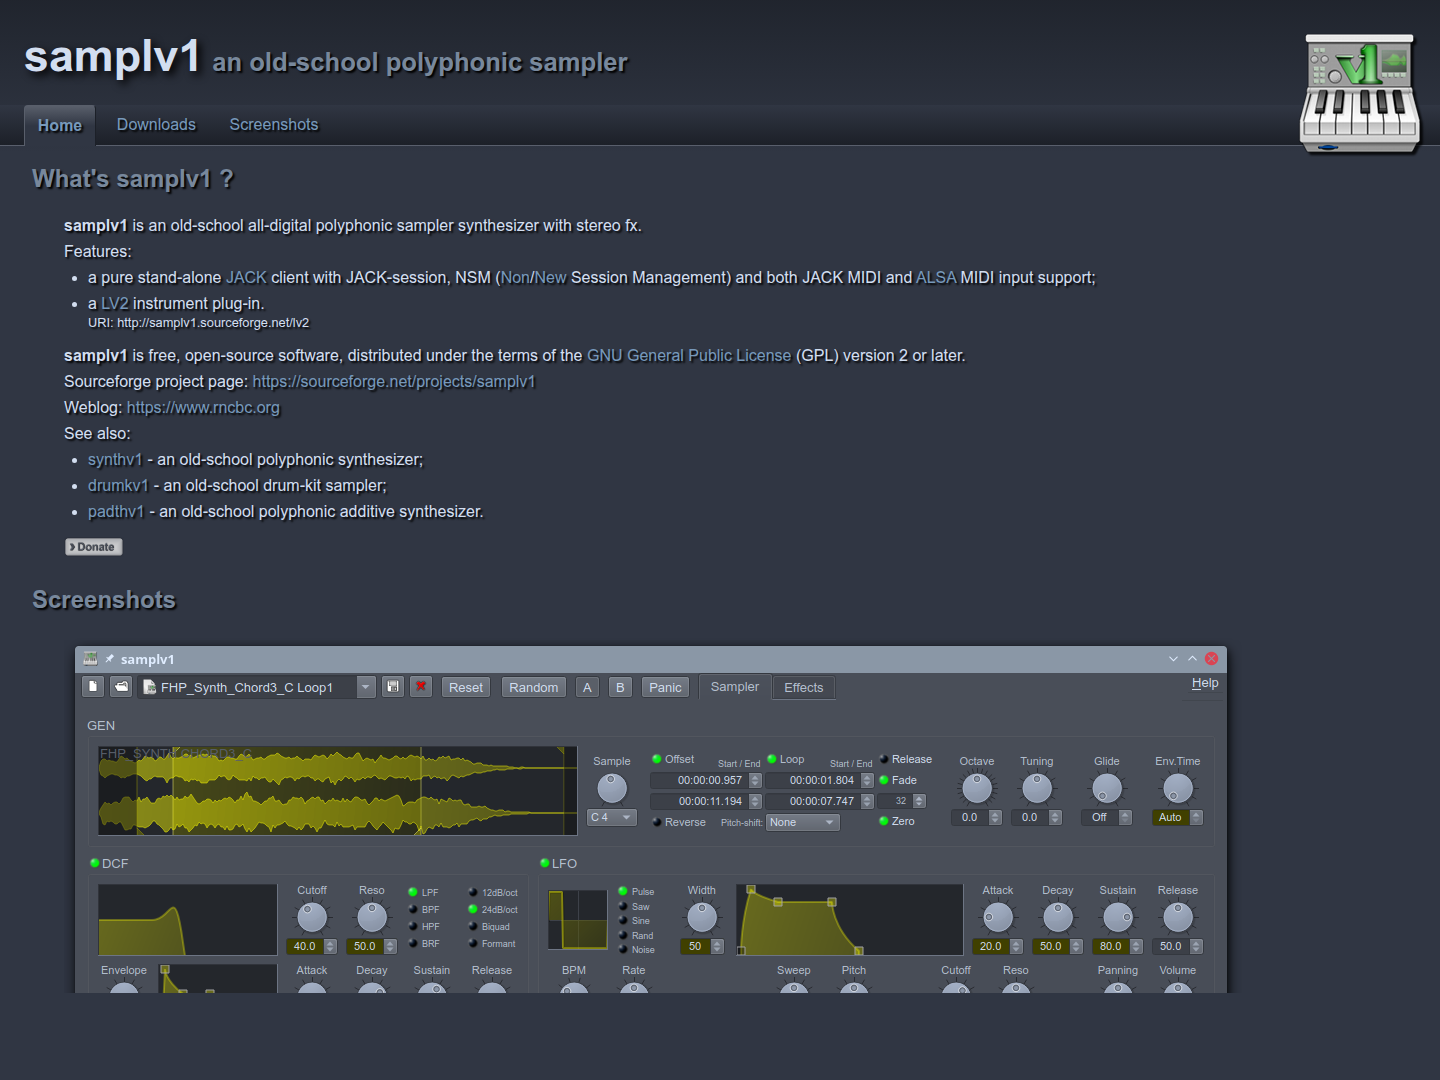This screenshot has width=1440, height=1080.
Task: Open the preset name dropdown arrow
Action: tap(366, 687)
